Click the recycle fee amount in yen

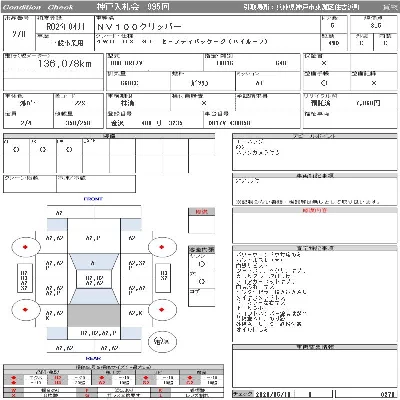point(368,103)
